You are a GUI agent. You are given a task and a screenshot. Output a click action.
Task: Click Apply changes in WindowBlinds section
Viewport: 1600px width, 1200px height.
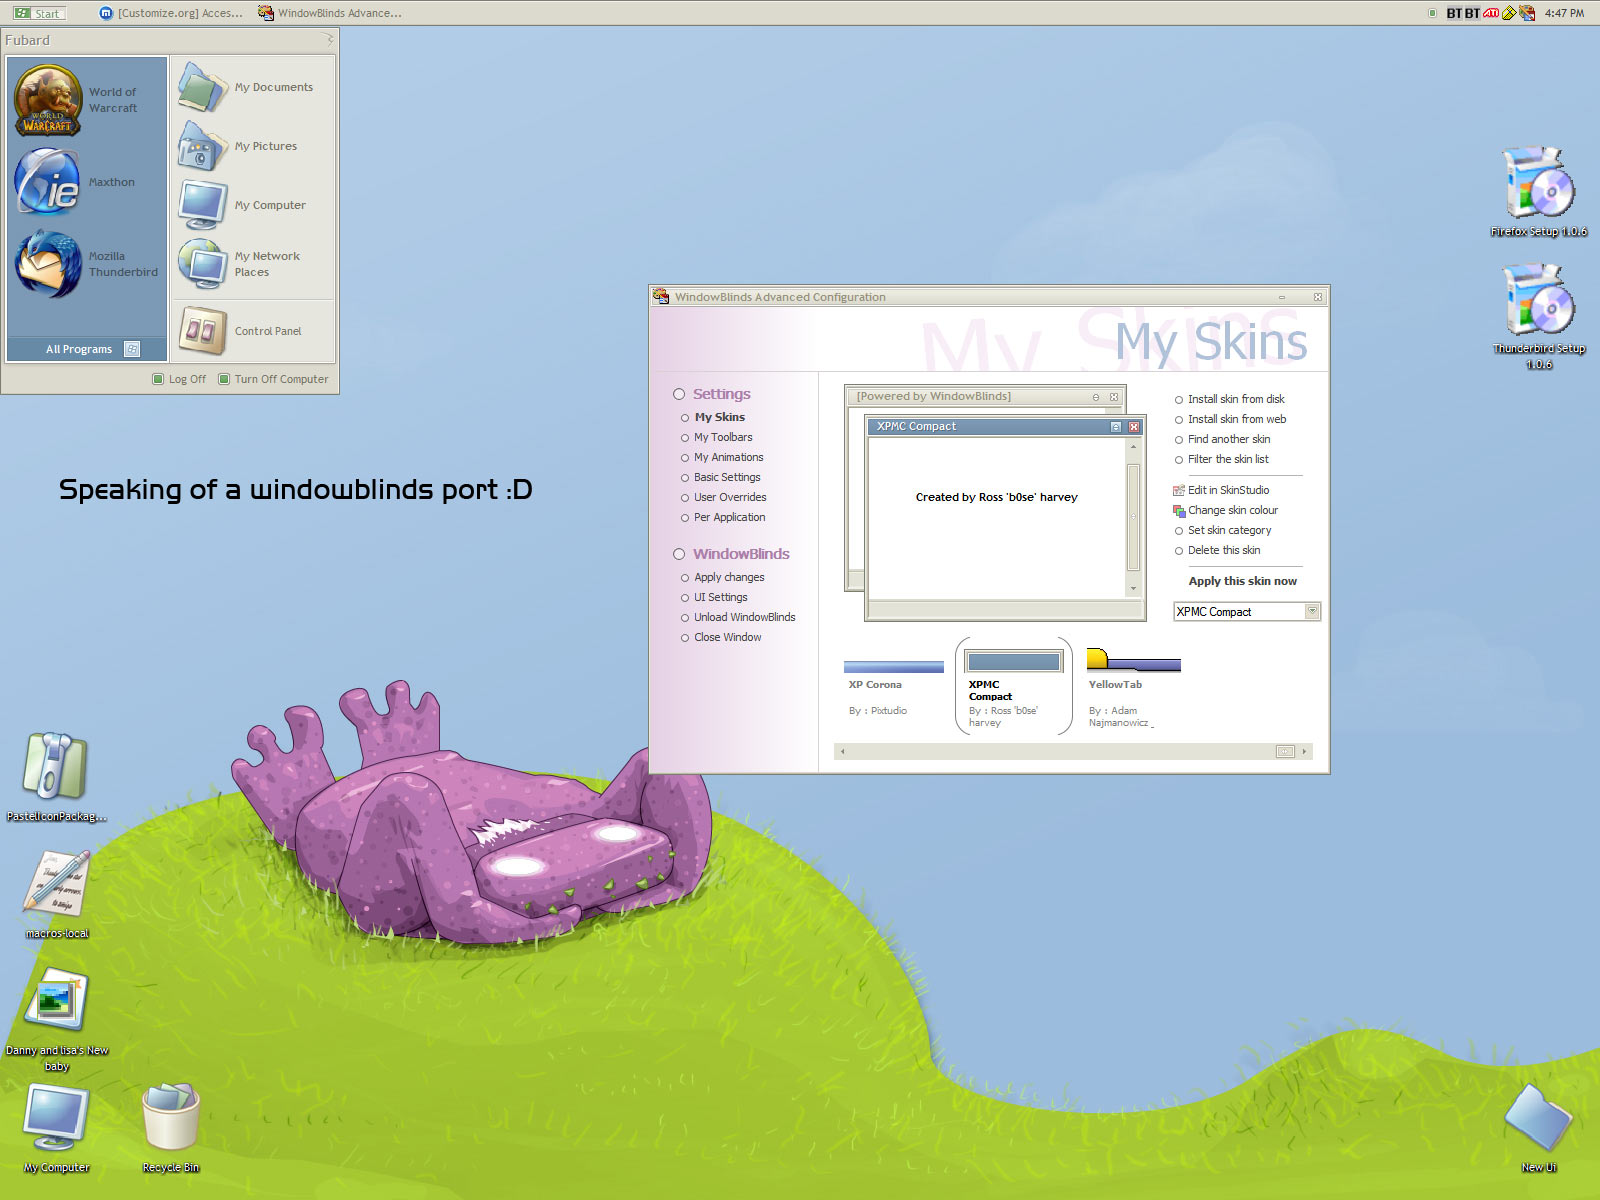(729, 577)
